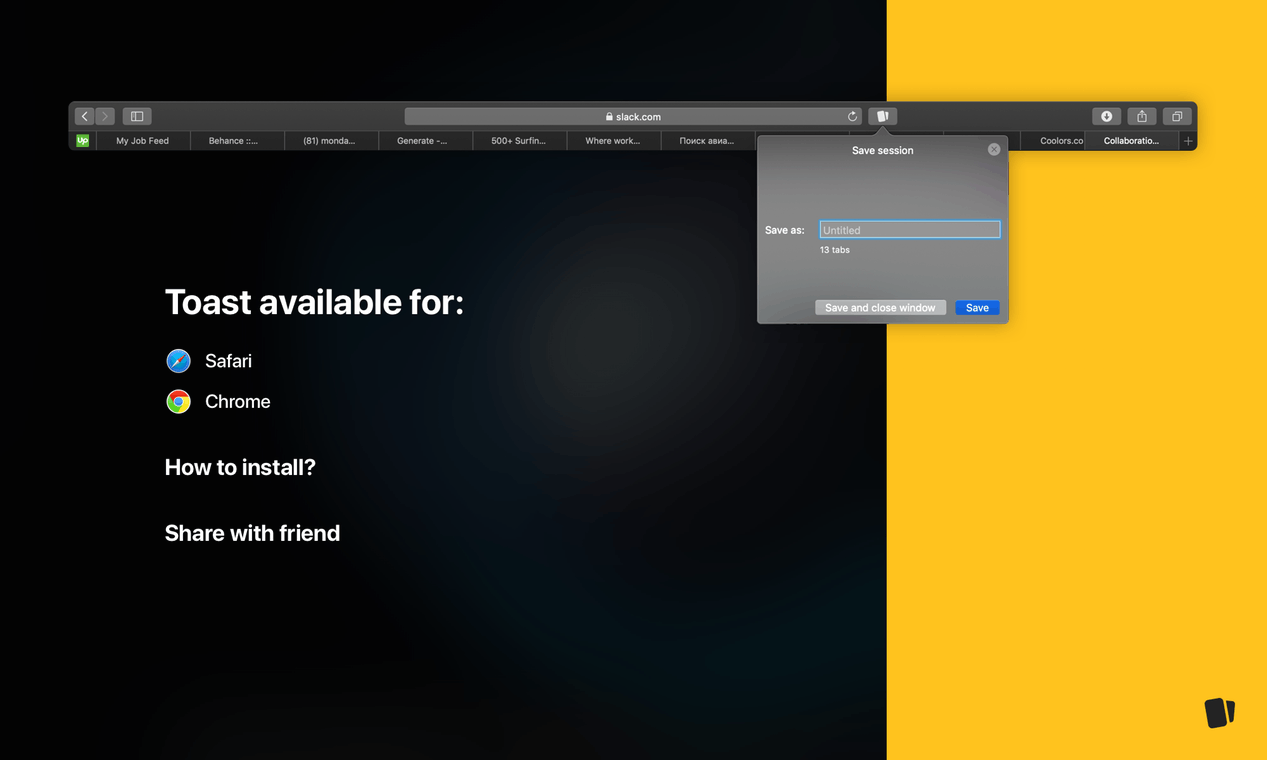1267x760 pixels.
Task: Reload the slack.com page
Action: click(x=852, y=116)
